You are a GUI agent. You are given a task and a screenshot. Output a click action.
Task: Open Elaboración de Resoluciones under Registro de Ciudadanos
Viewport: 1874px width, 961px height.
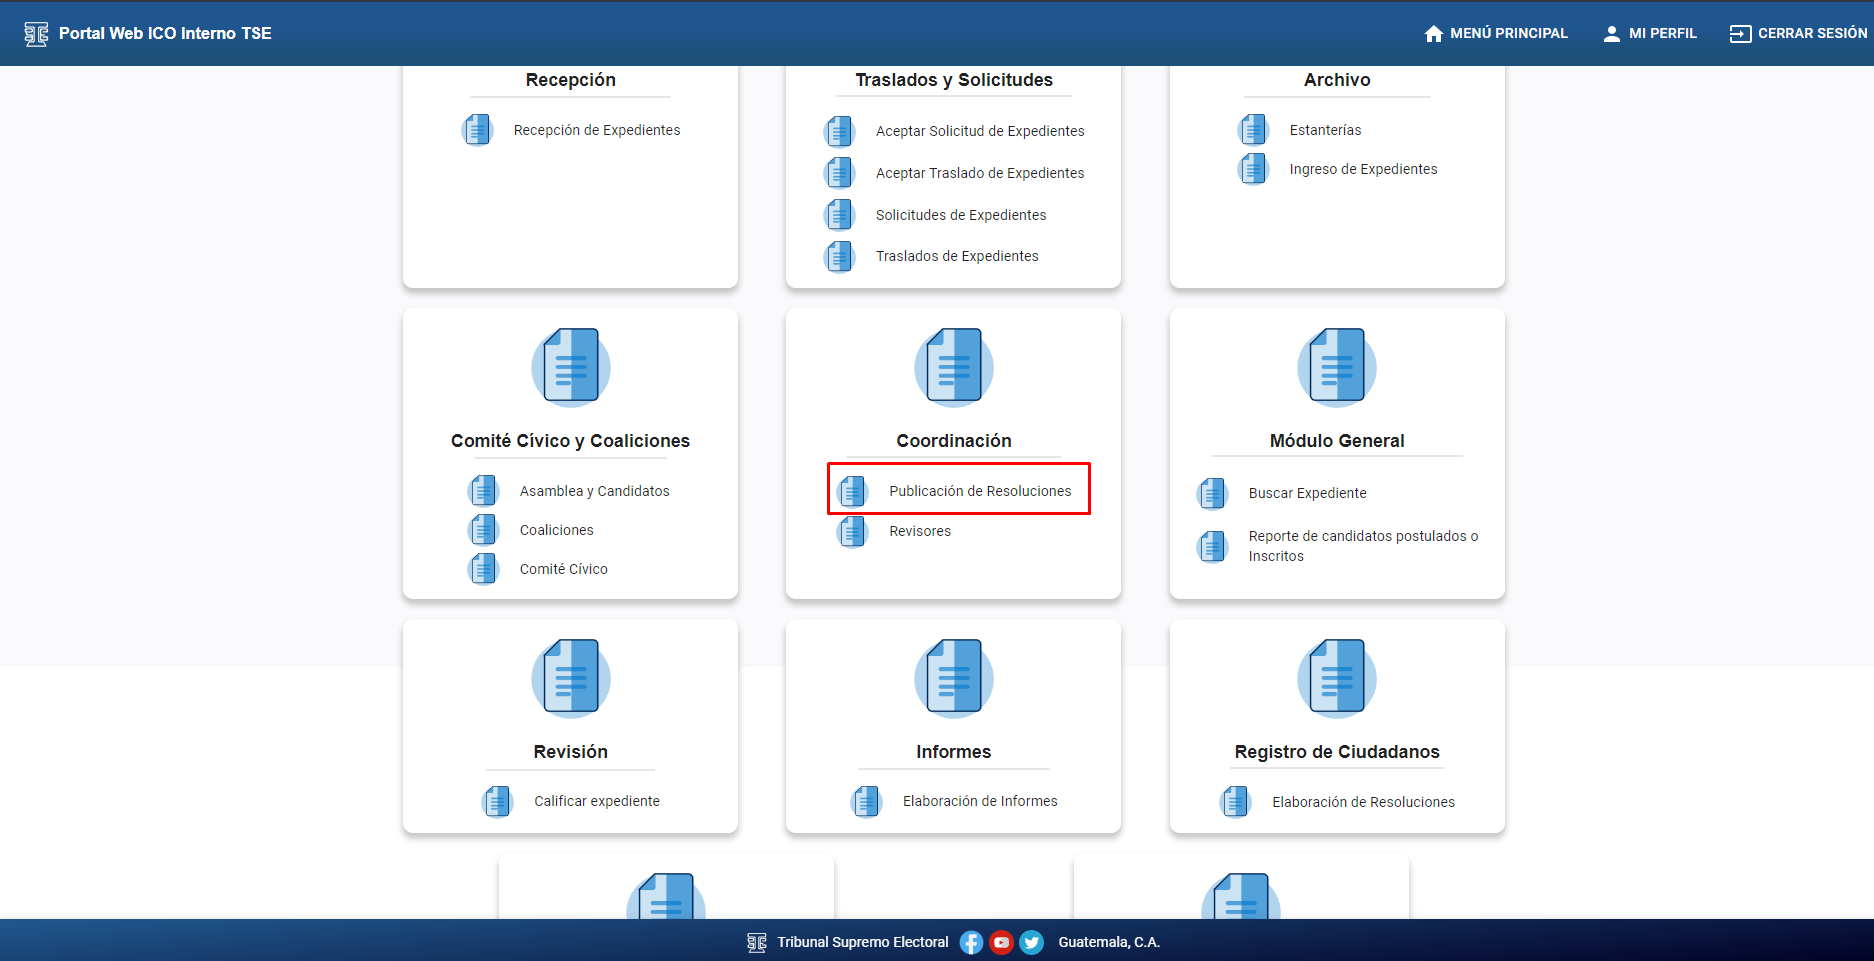pyautogui.click(x=1364, y=801)
